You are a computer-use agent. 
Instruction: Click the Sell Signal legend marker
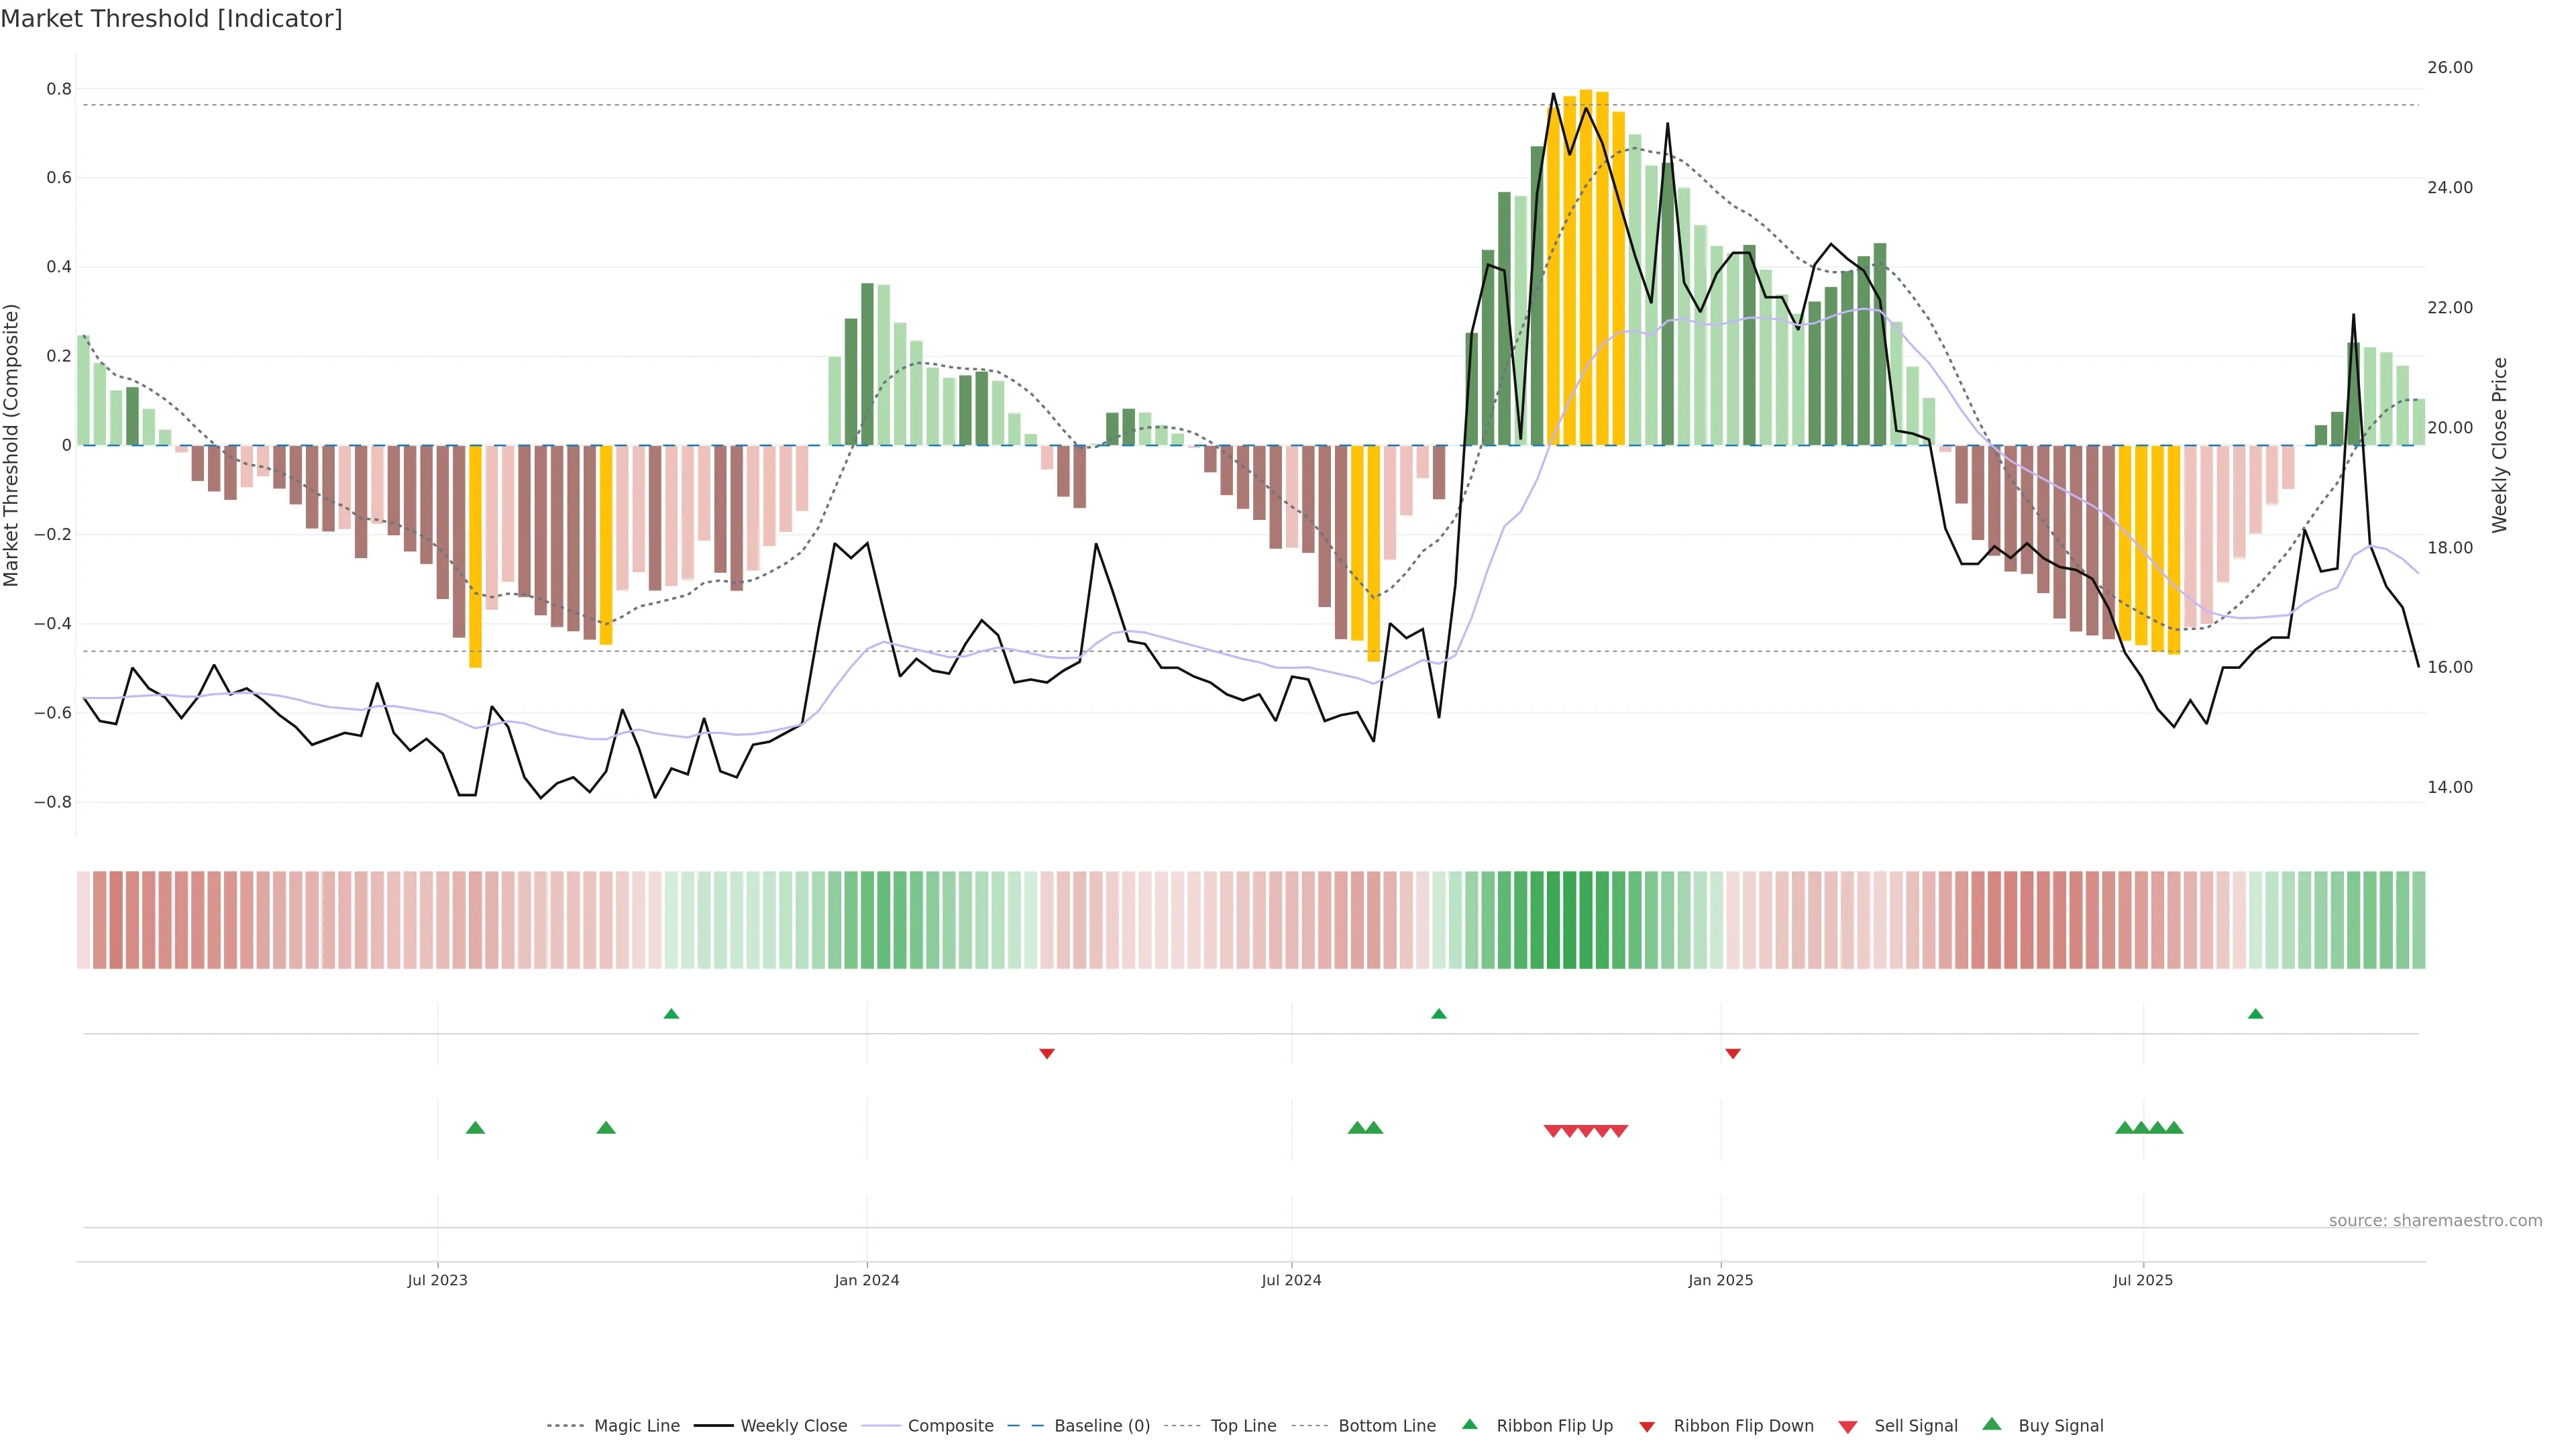point(1847,1427)
